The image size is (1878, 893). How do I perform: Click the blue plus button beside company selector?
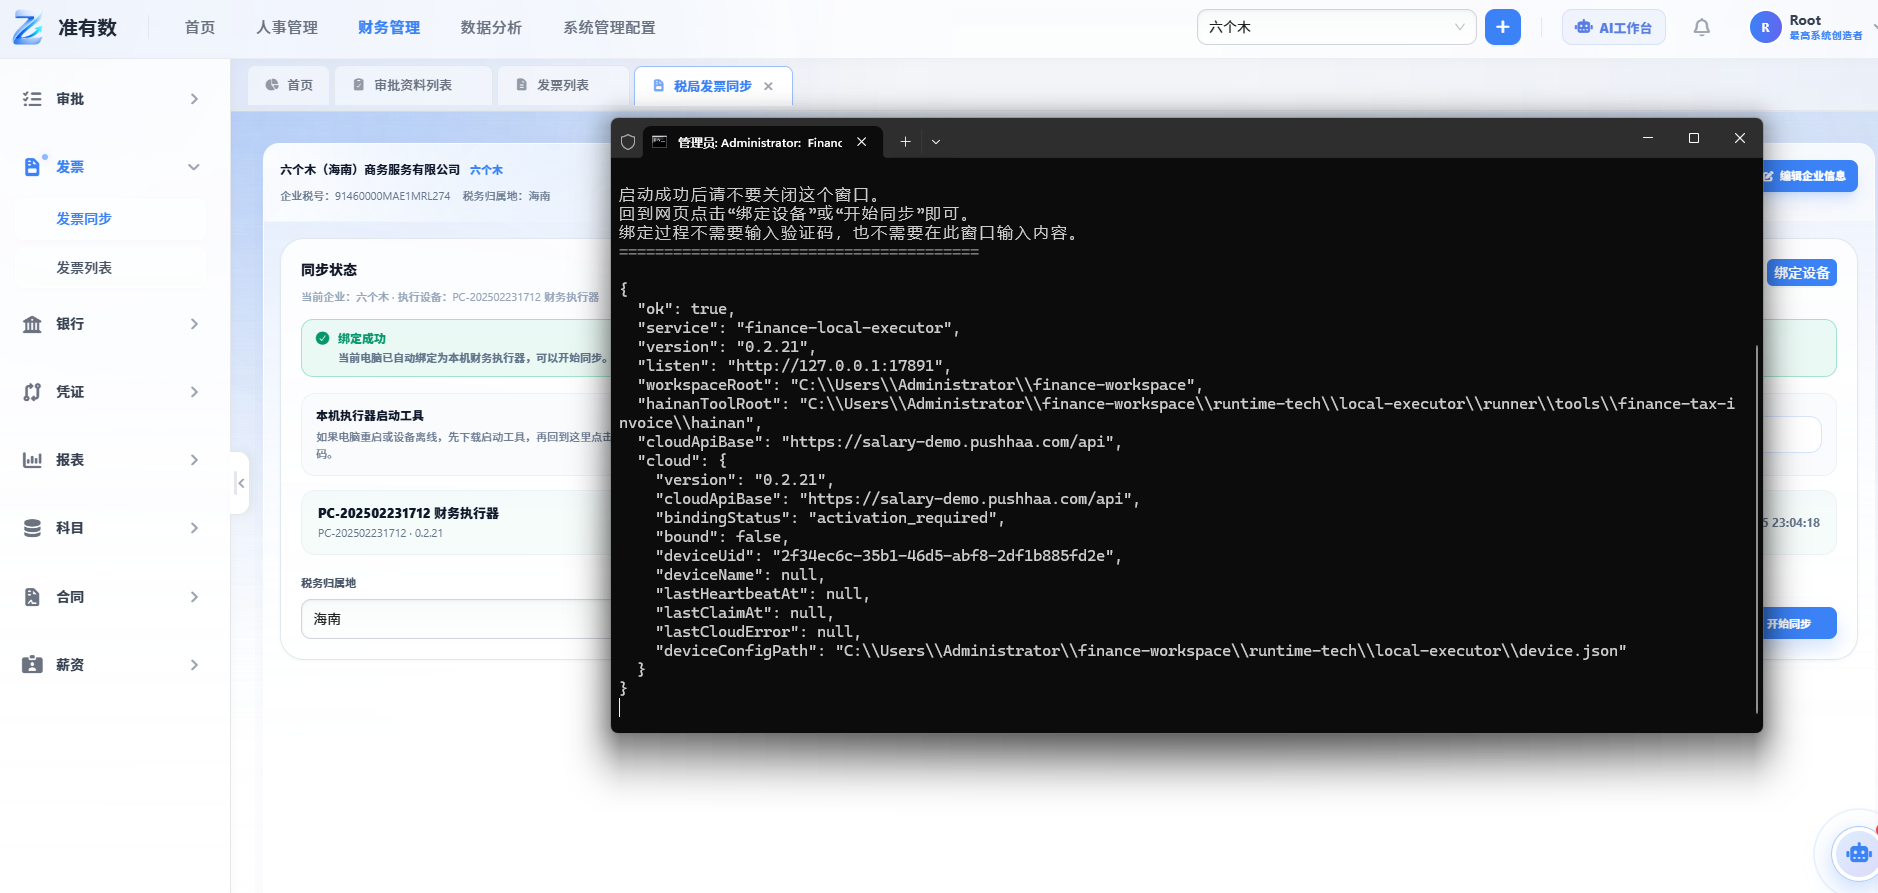pyautogui.click(x=1502, y=27)
